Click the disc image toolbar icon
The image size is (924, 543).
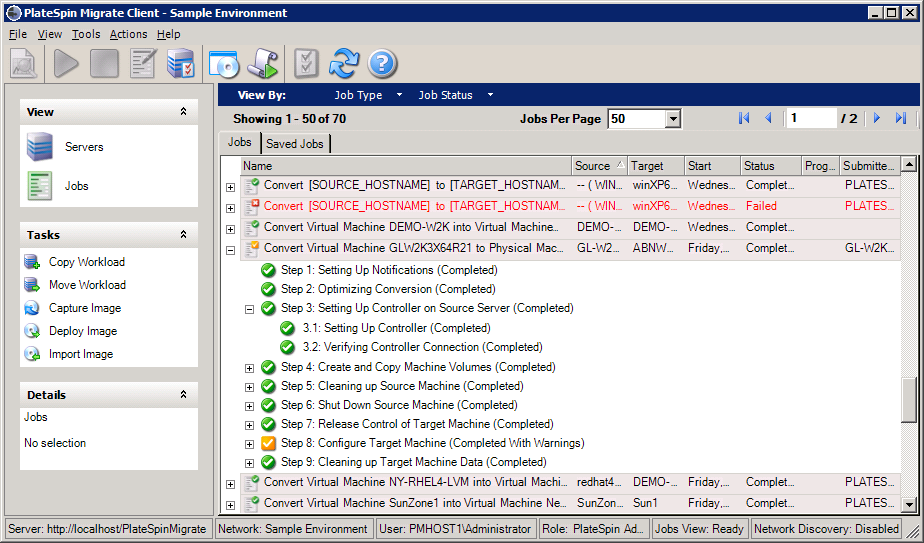click(x=224, y=64)
